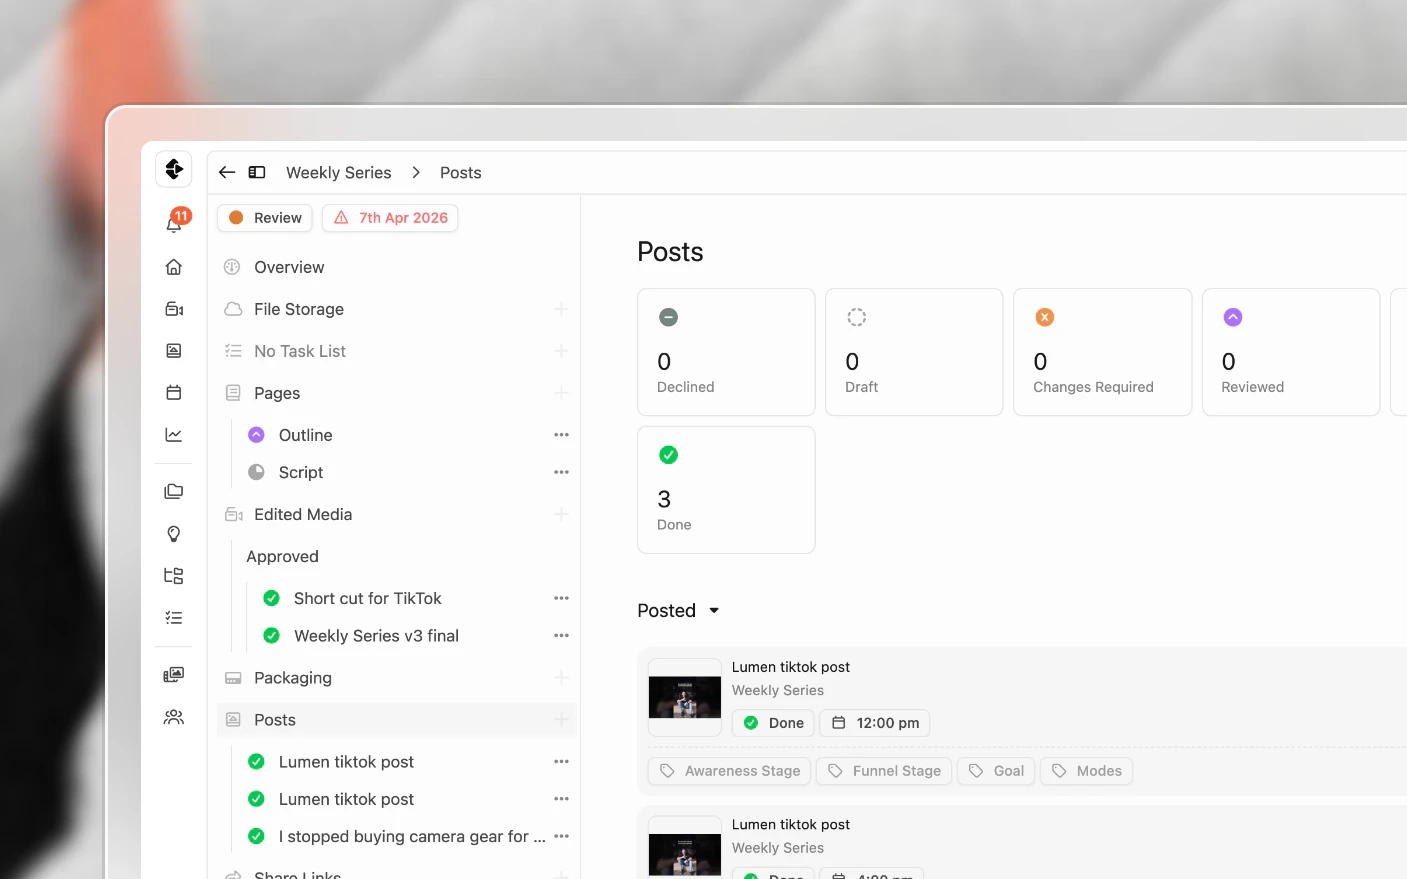Open the checklist tasks icon in sidebar

(174, 618)
